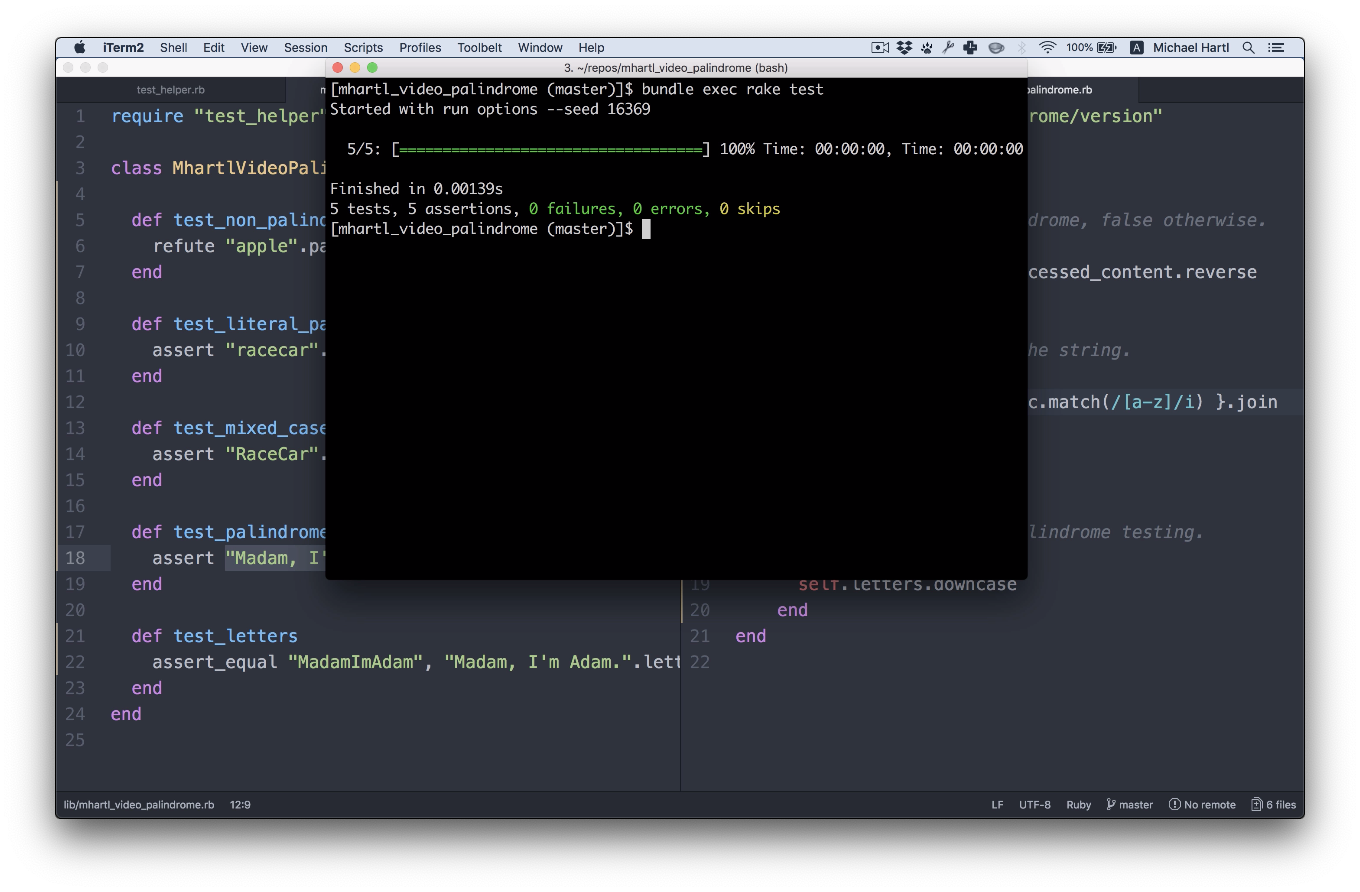
Task: Open the Ruby grammar selector
Action: 1078,804
